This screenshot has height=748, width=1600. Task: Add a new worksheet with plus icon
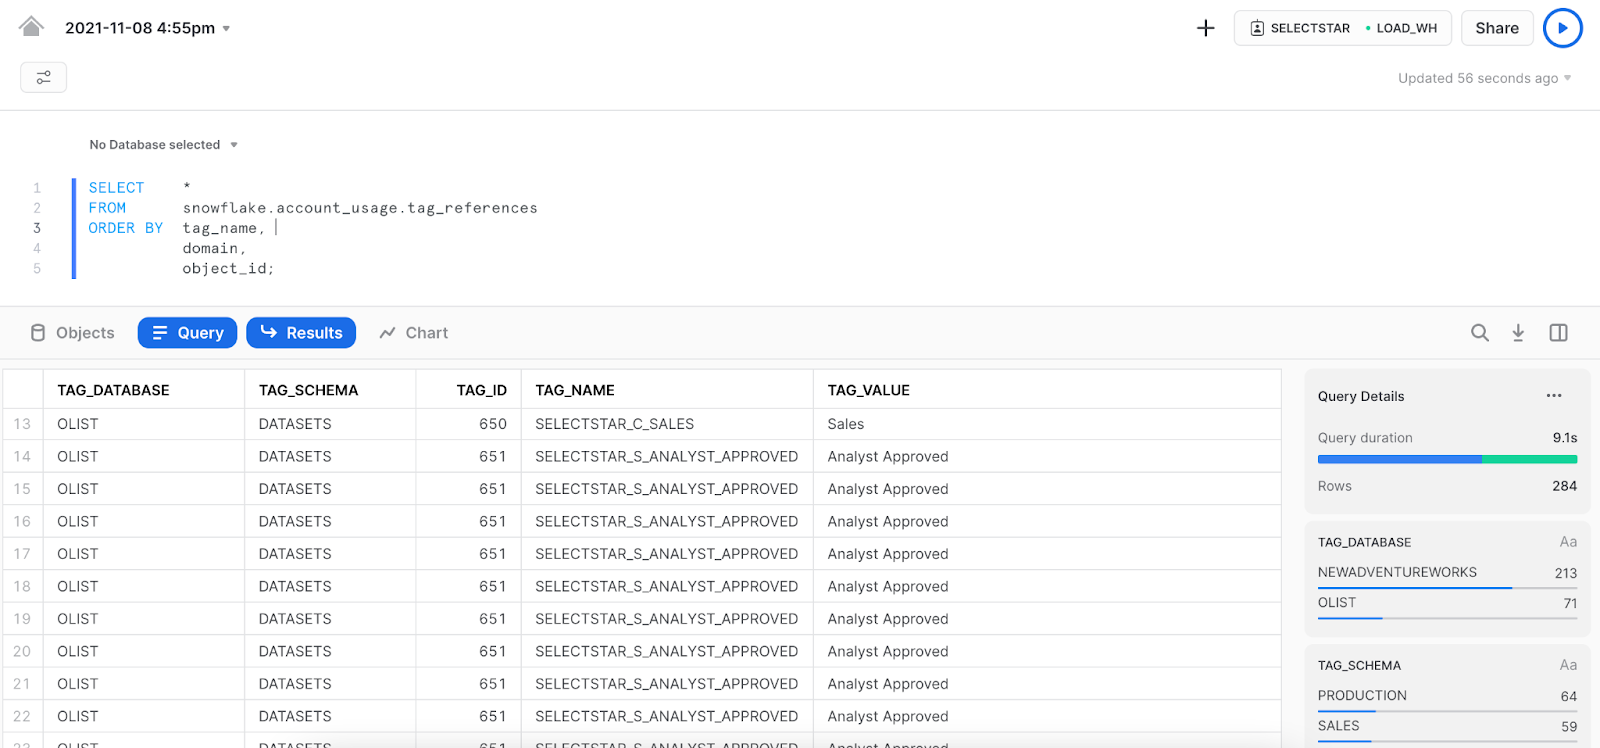pyautogui.click(x=1205, y=28)
